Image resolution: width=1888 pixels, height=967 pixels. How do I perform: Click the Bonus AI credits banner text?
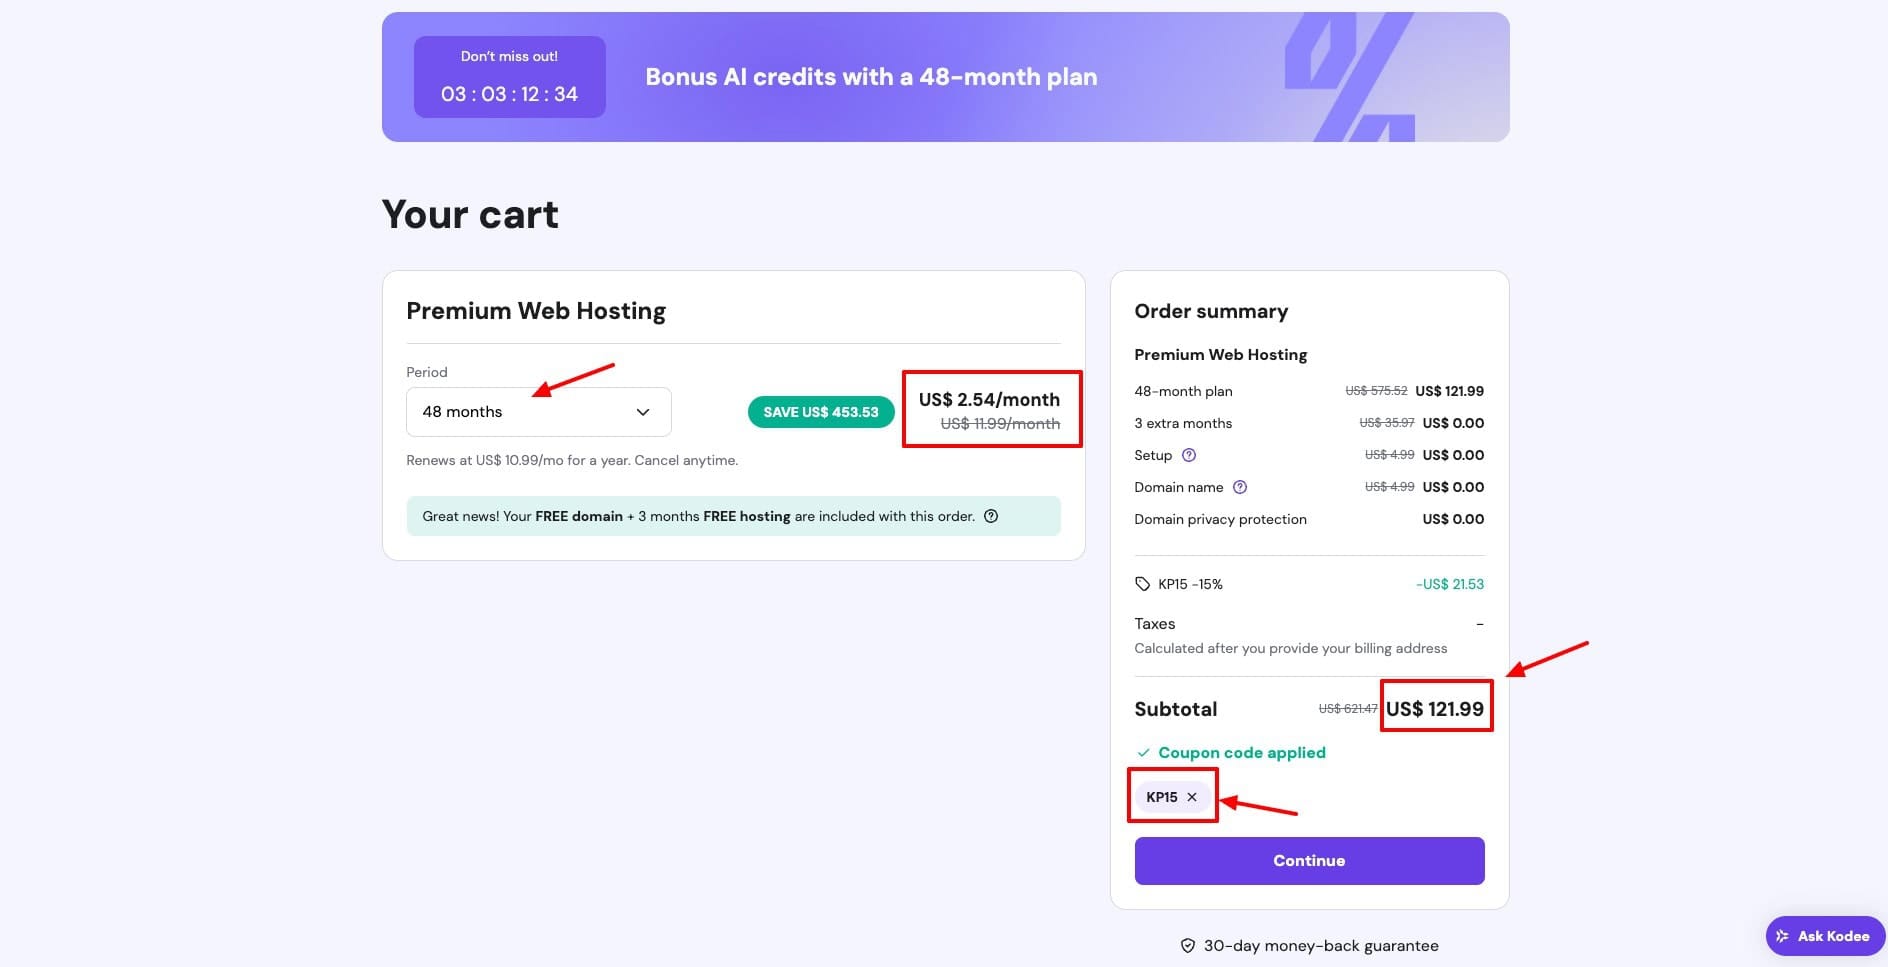[x=870, y=77]
